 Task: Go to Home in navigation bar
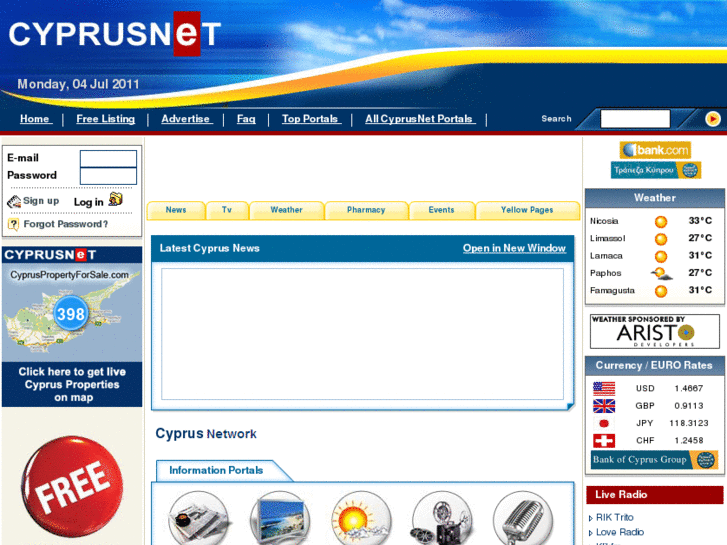click(35, 119)
